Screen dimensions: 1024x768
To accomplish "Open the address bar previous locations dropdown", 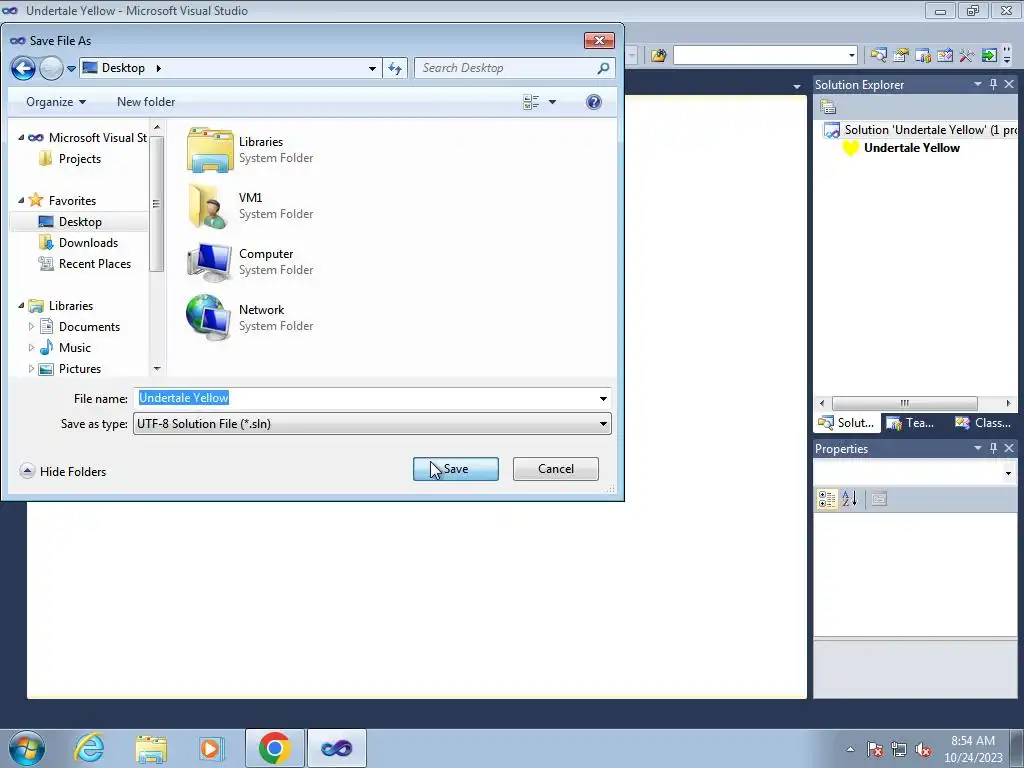I will click(372, 68).
